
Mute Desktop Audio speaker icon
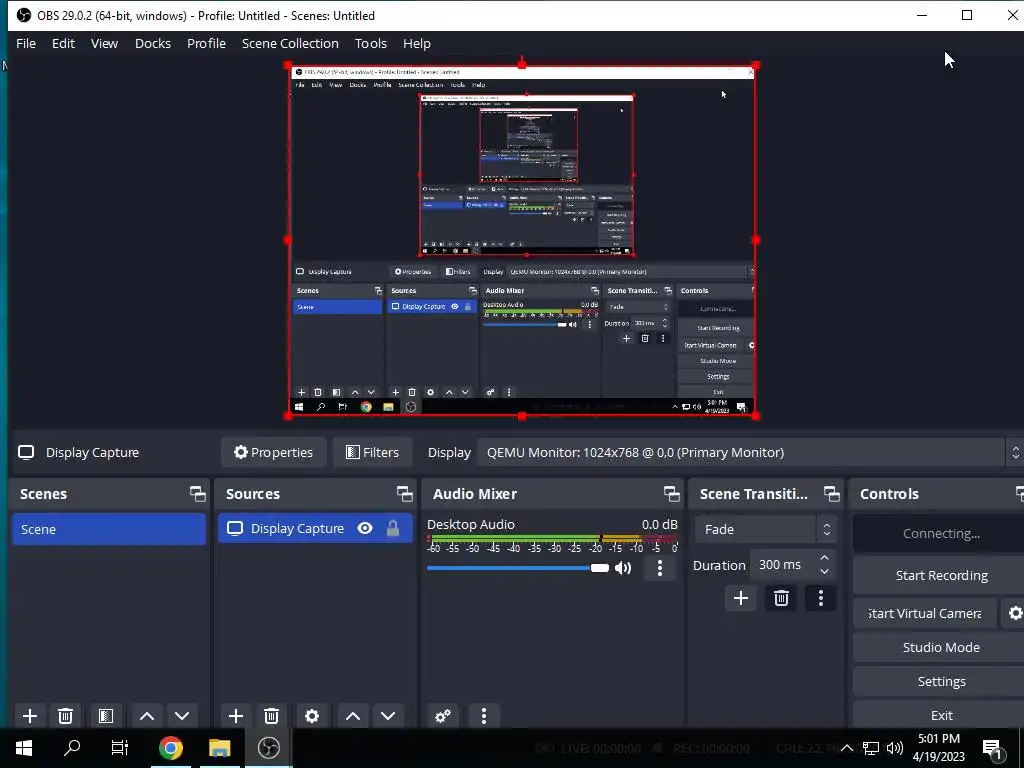[x=624, y=568]
